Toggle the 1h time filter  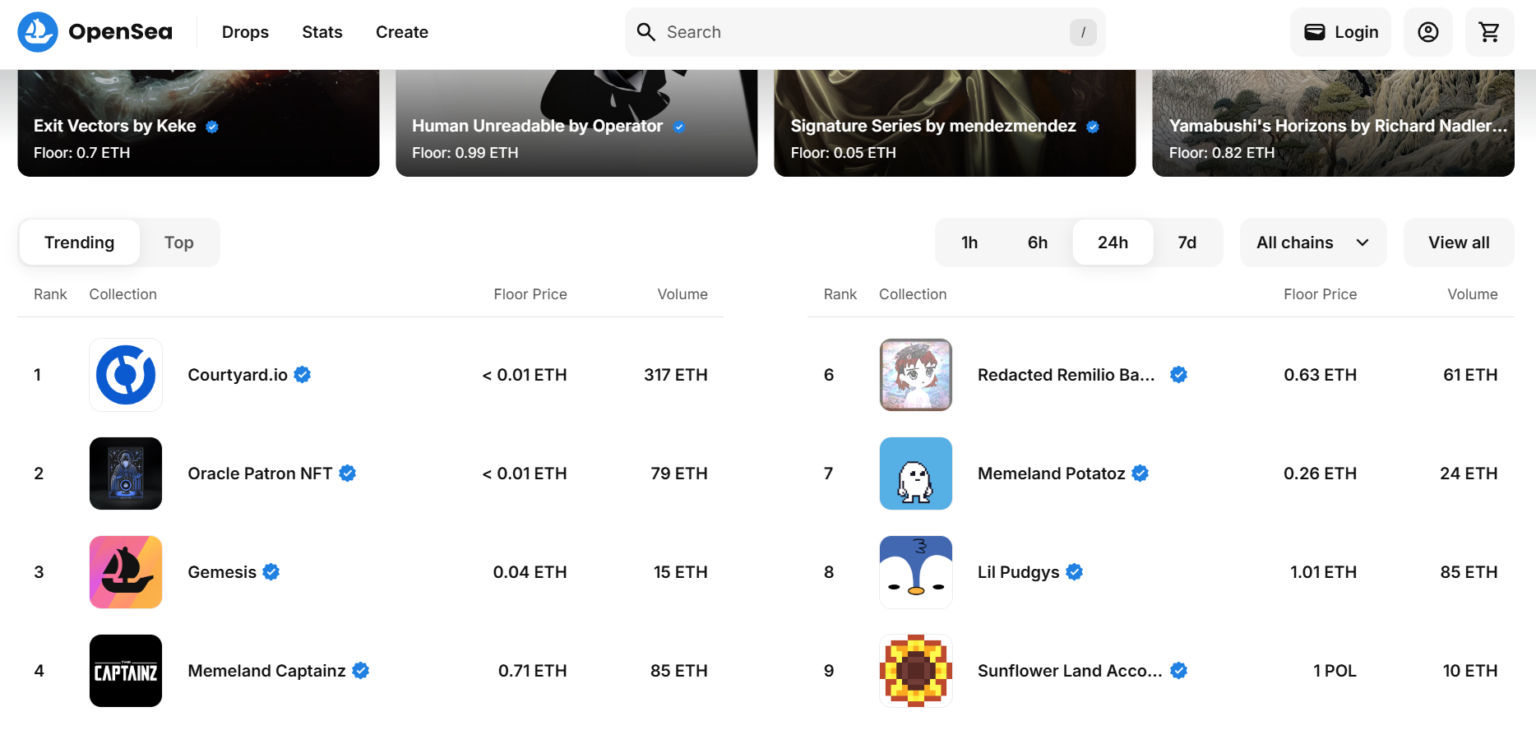[x=968, y=242]
